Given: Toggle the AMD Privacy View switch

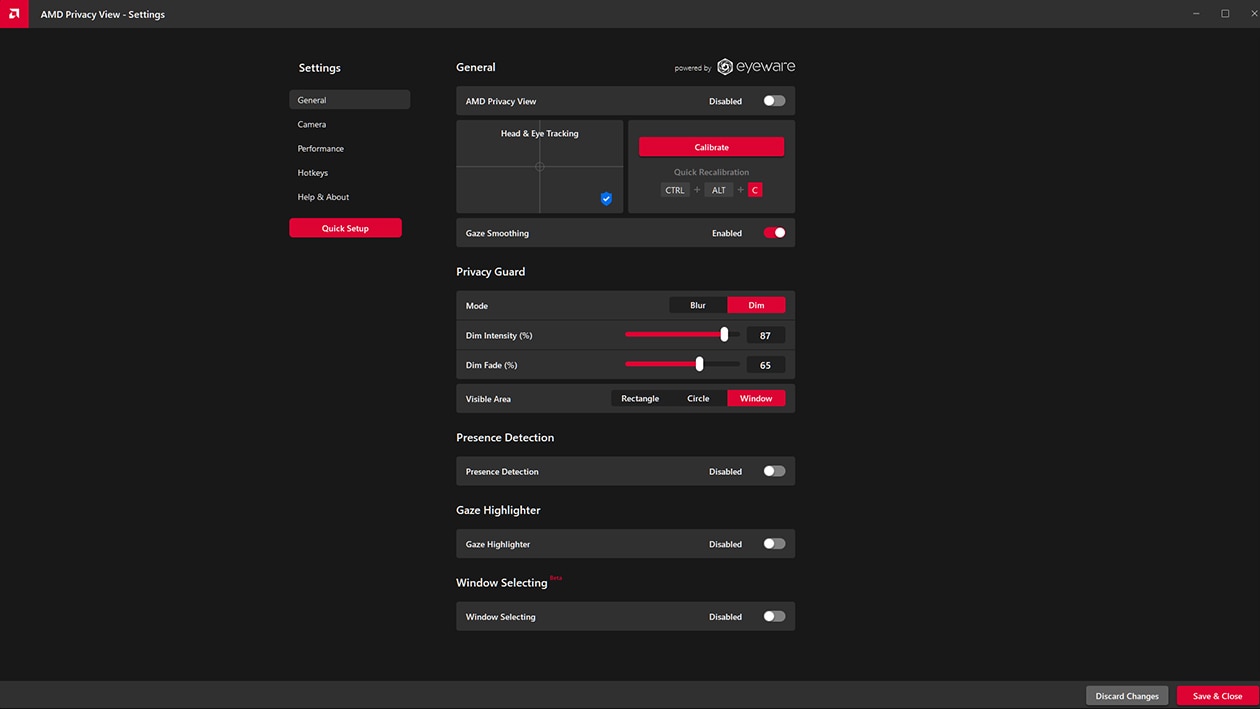Looking at the screenshot, I should pyautogui.click(x=774, y=101).
